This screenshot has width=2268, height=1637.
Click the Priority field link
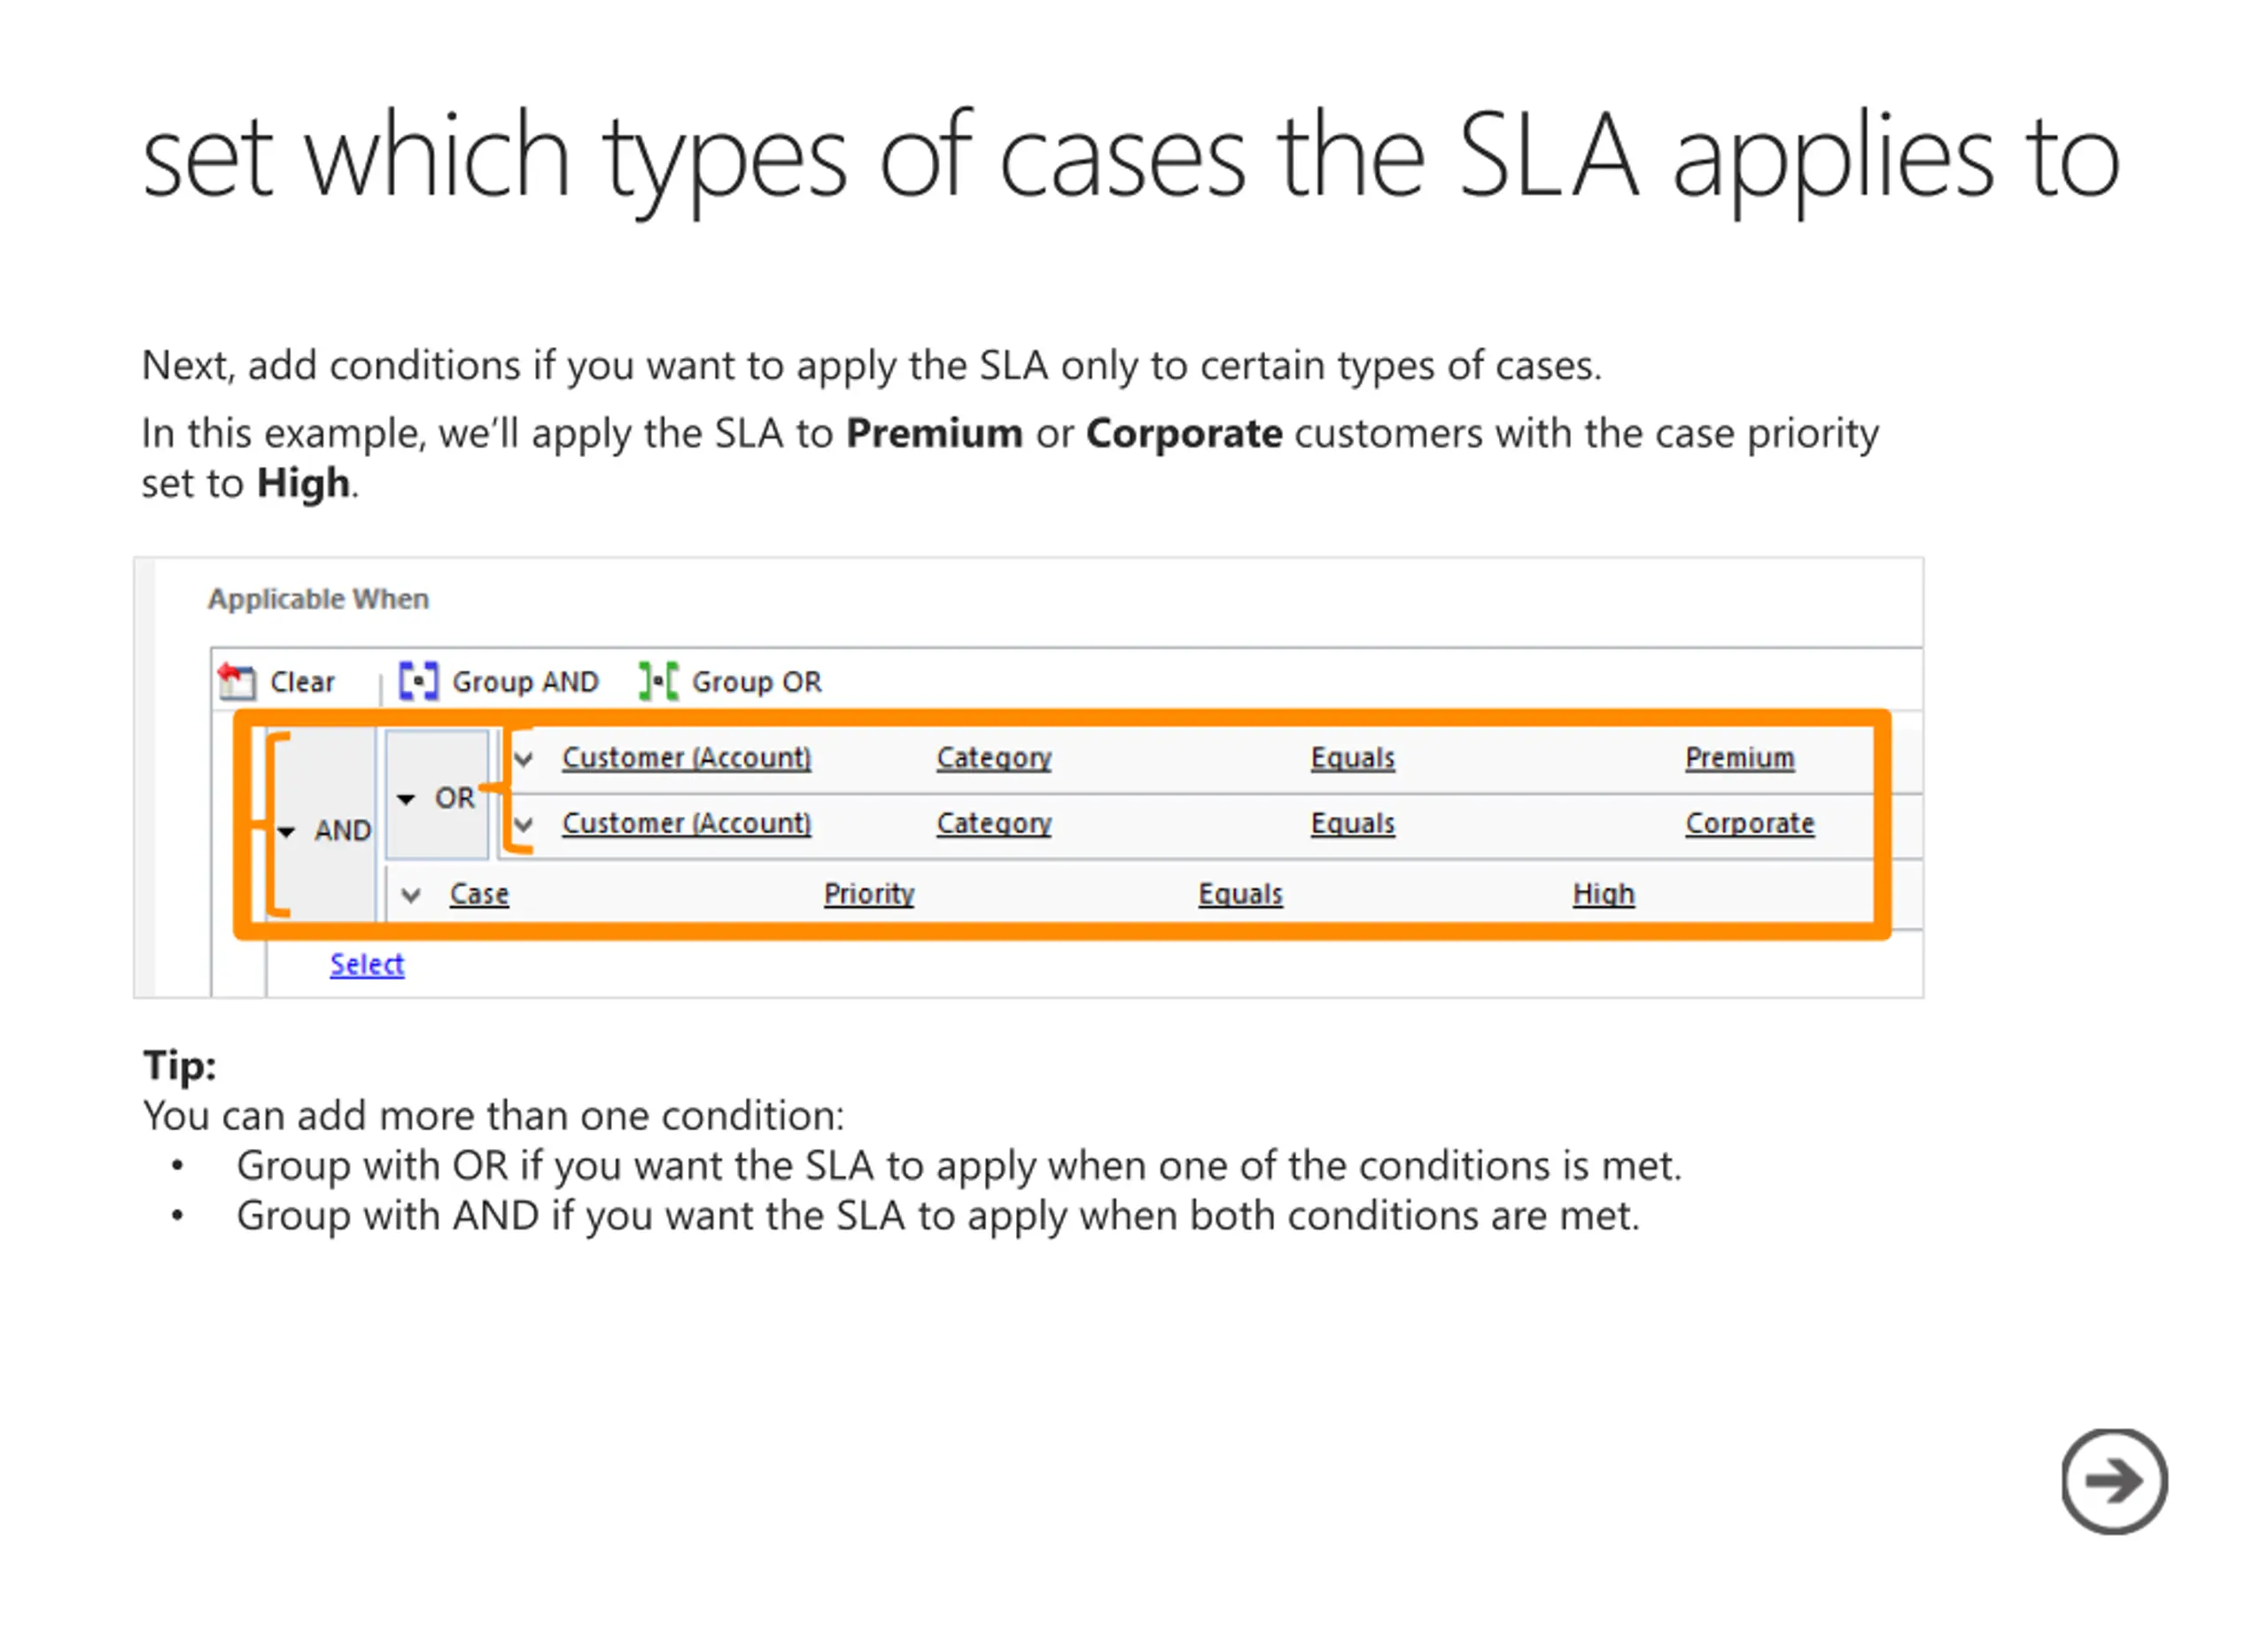click(x=869, y=894)
